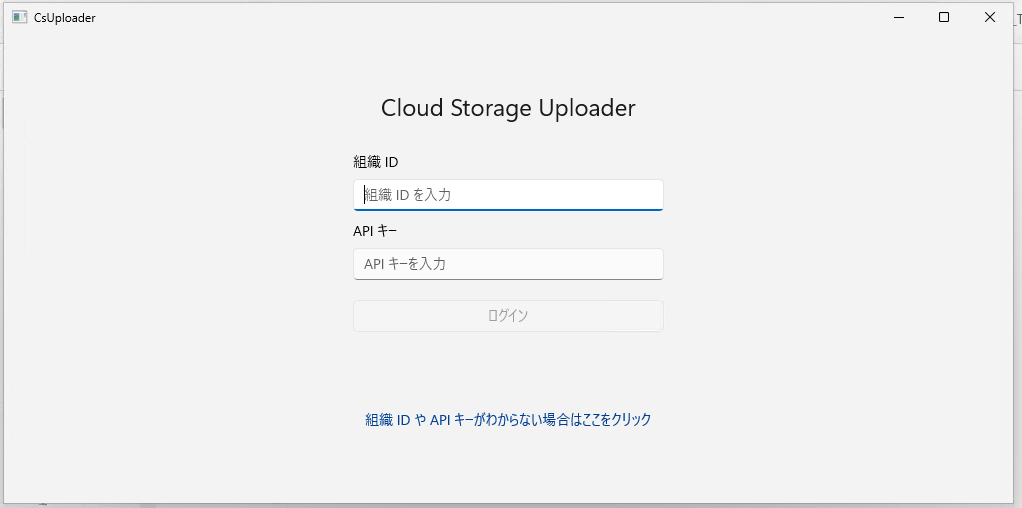Image resolution: width=1022 pixels, height=508 pixels.
Task: Click the CsUploader app icon in title bar
Action: 19,17
